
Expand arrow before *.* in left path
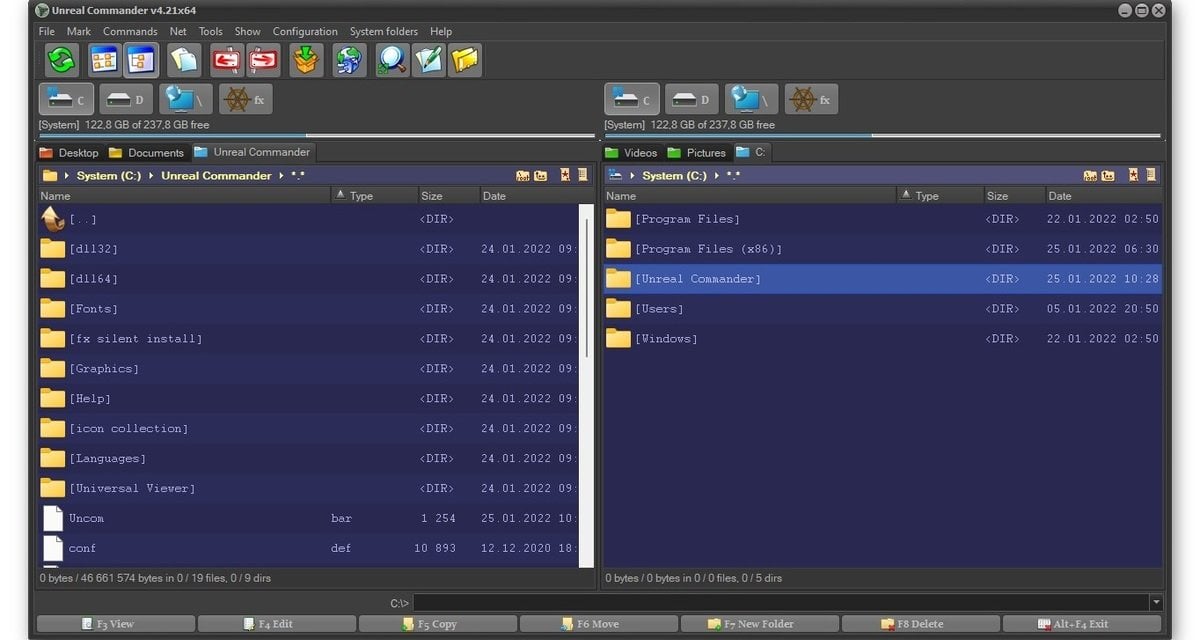[x=282, y=176]
